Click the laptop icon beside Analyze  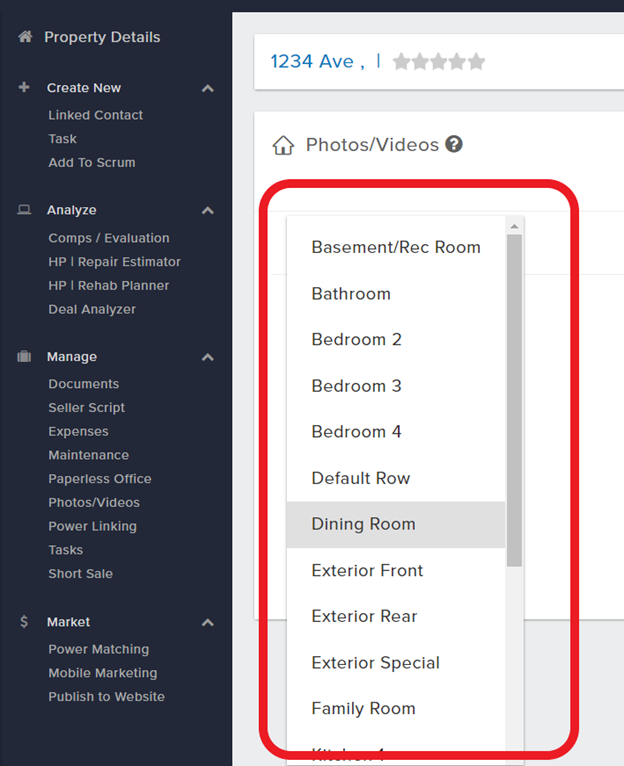pyautogui.click(x=24, y=210)
